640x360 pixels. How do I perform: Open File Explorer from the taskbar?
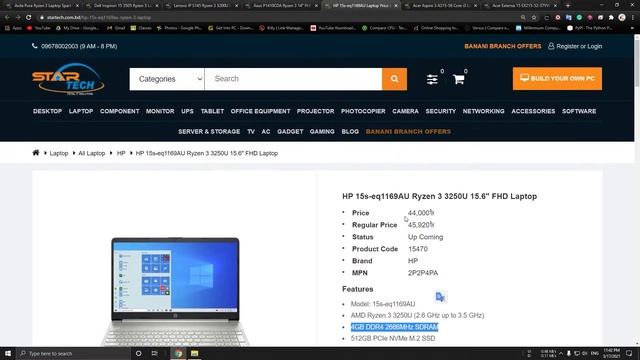pos(195,353)
